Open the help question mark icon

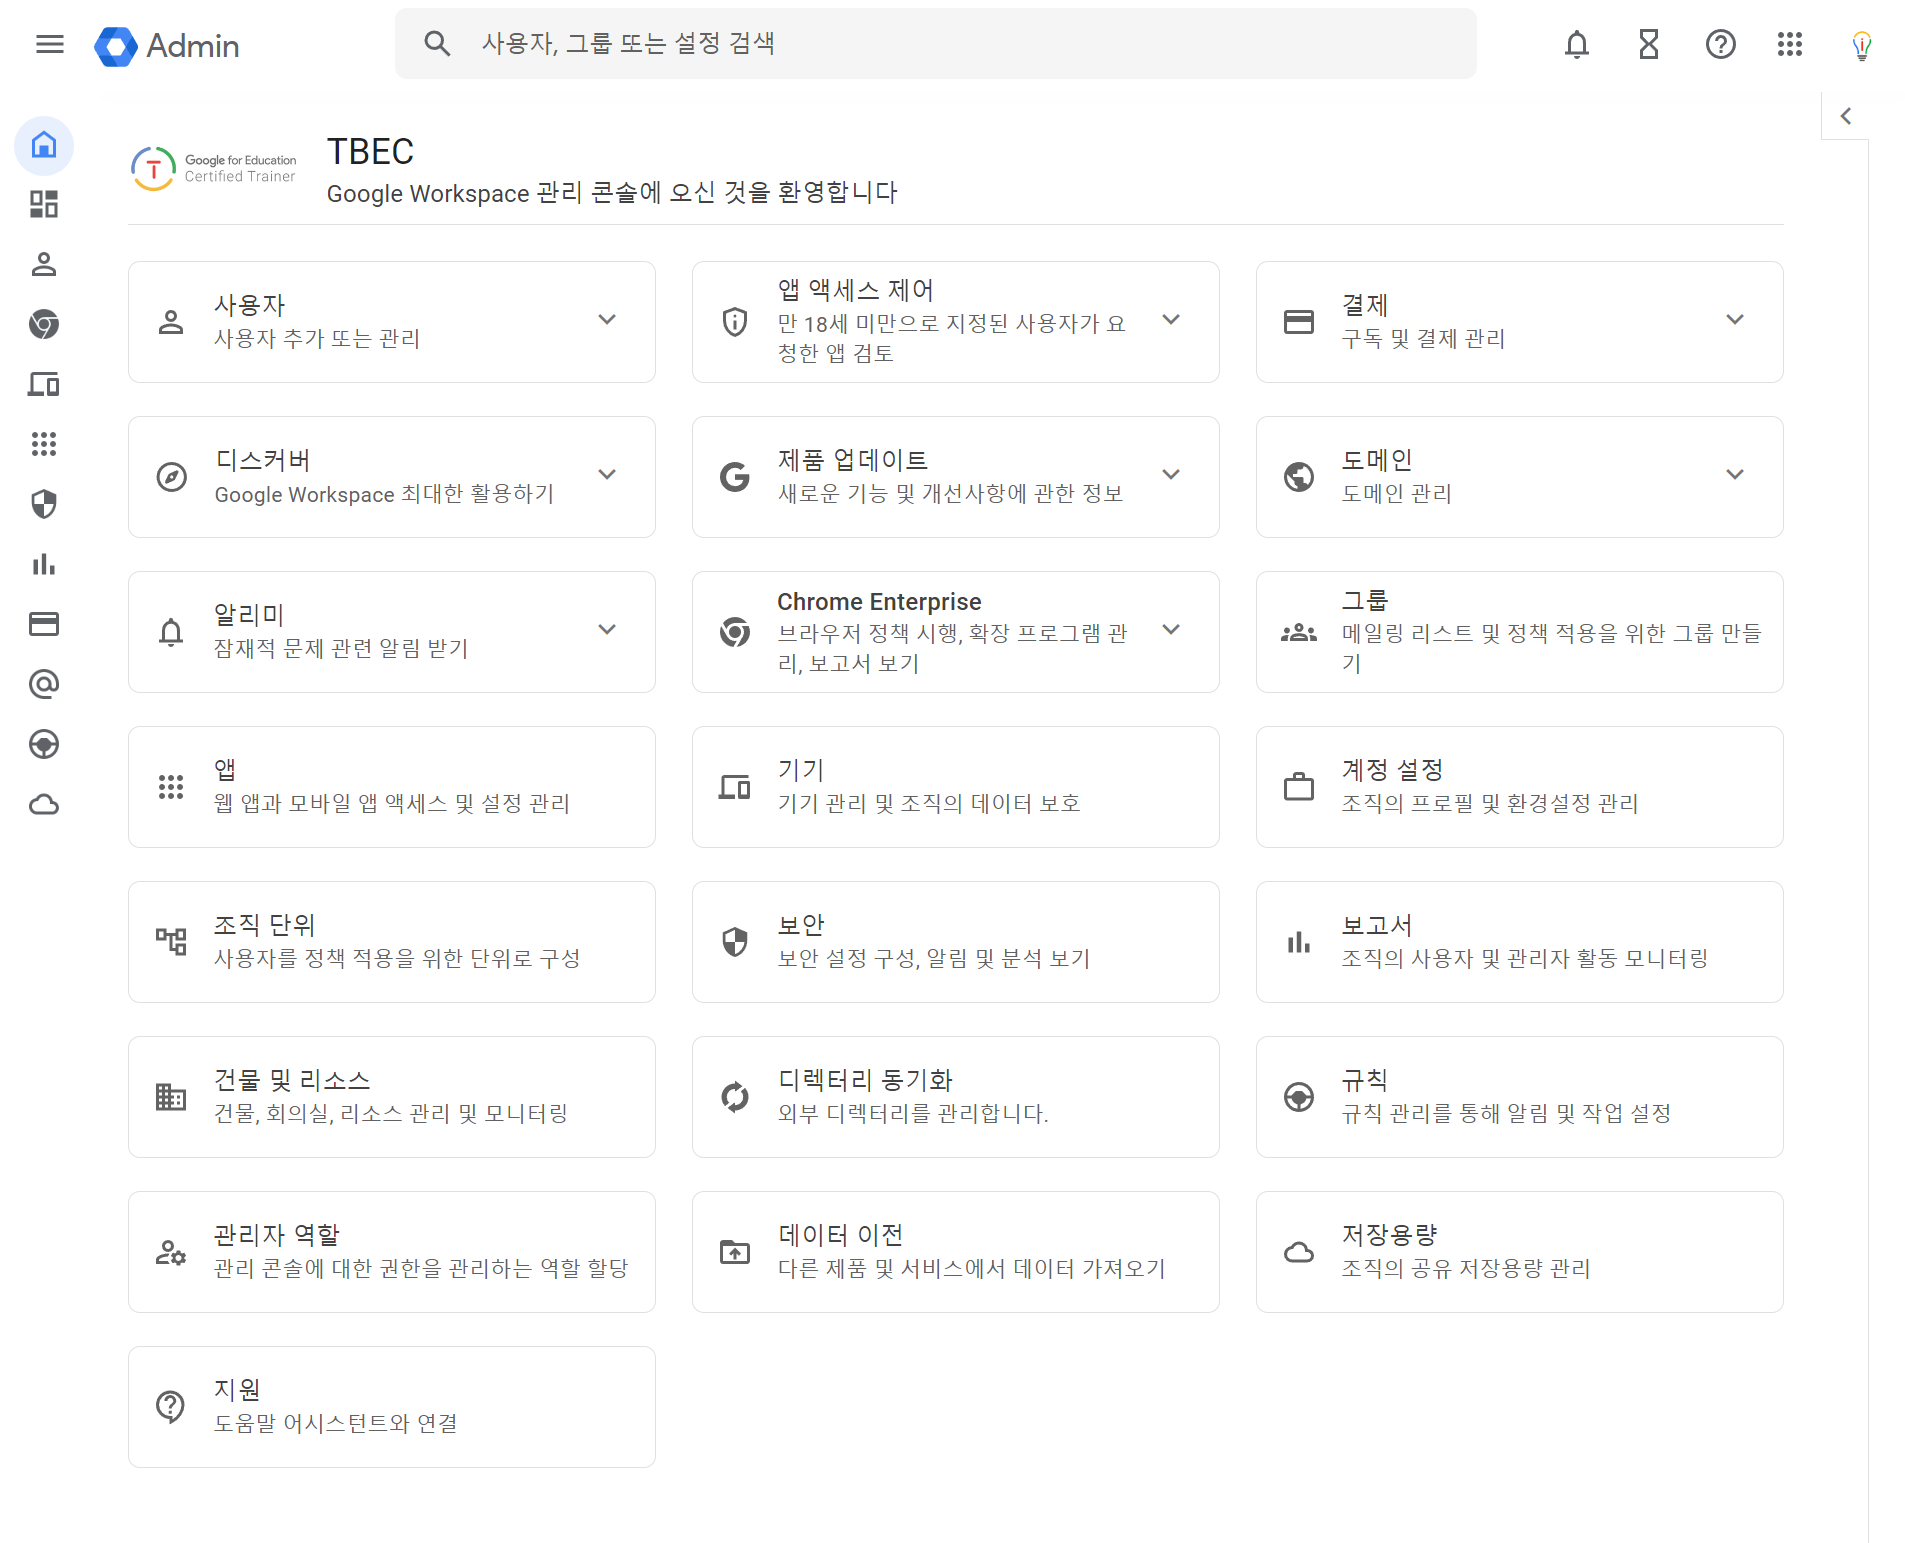click(x=1721, y=44)
